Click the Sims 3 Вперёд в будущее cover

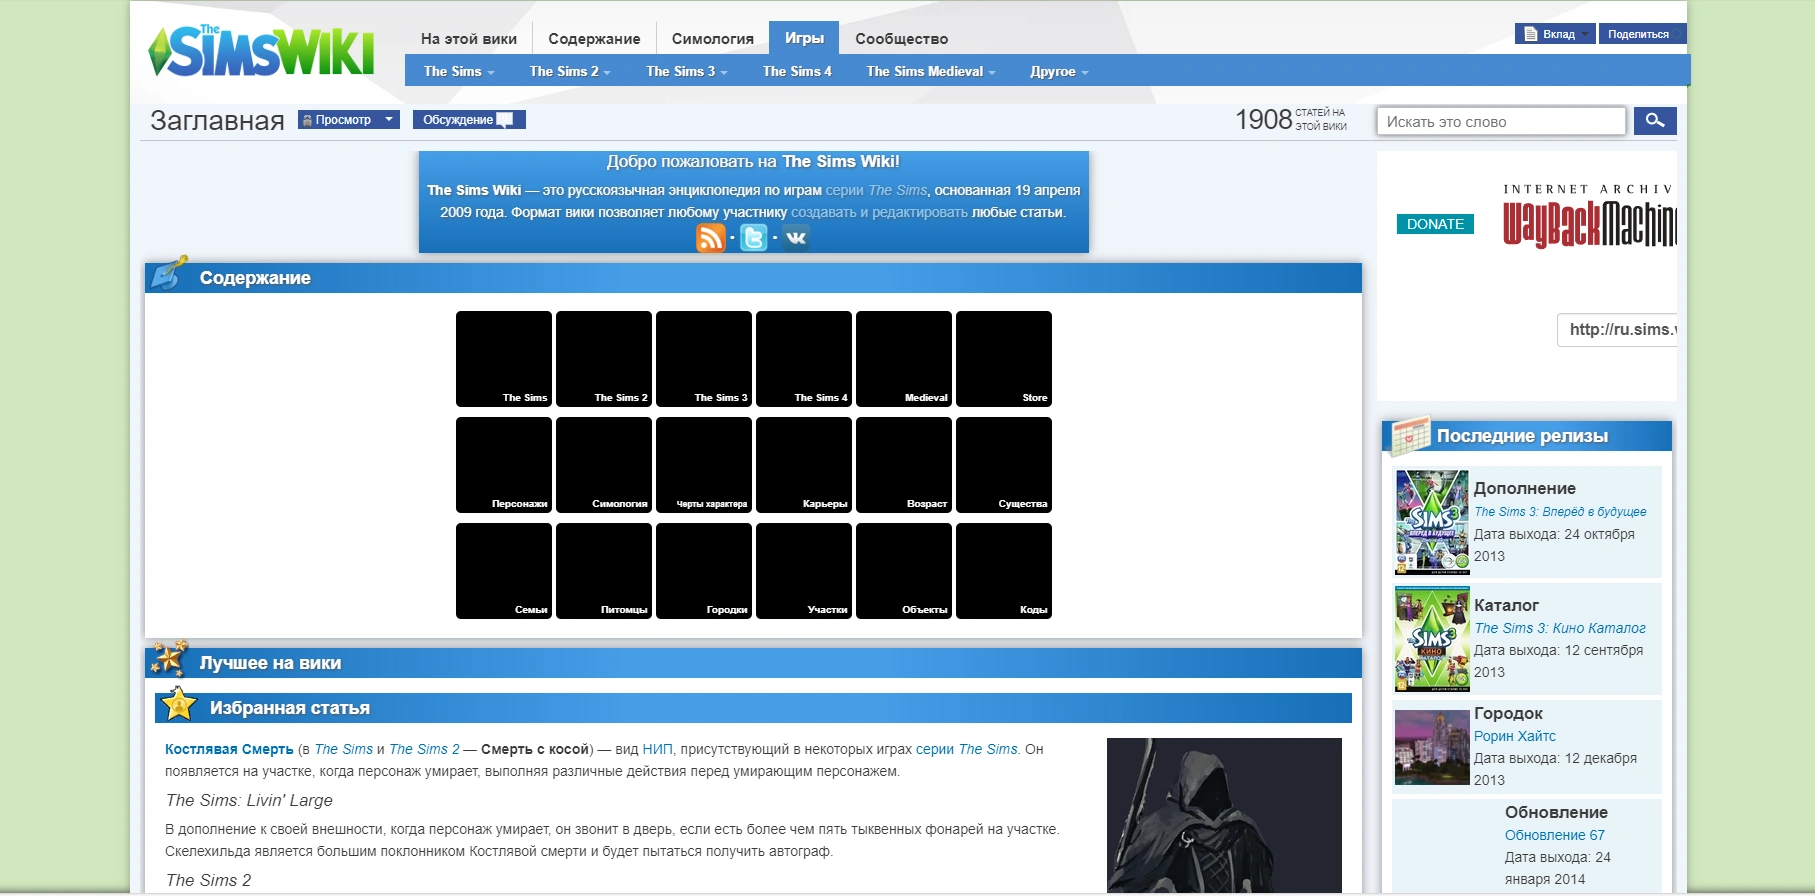click(x=1432, y=522)
